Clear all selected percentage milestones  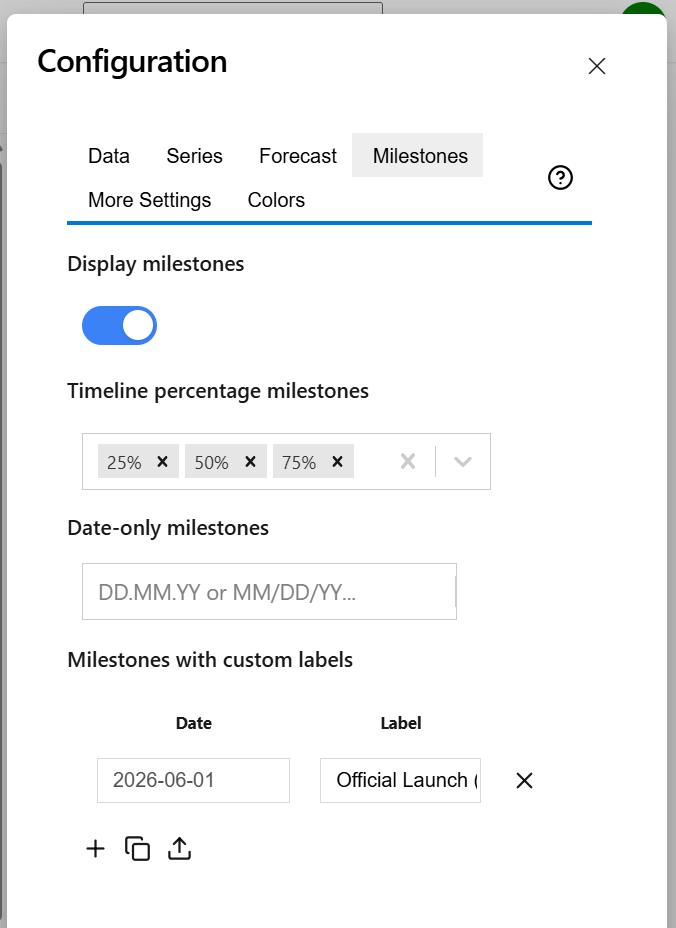click(408, 461)
